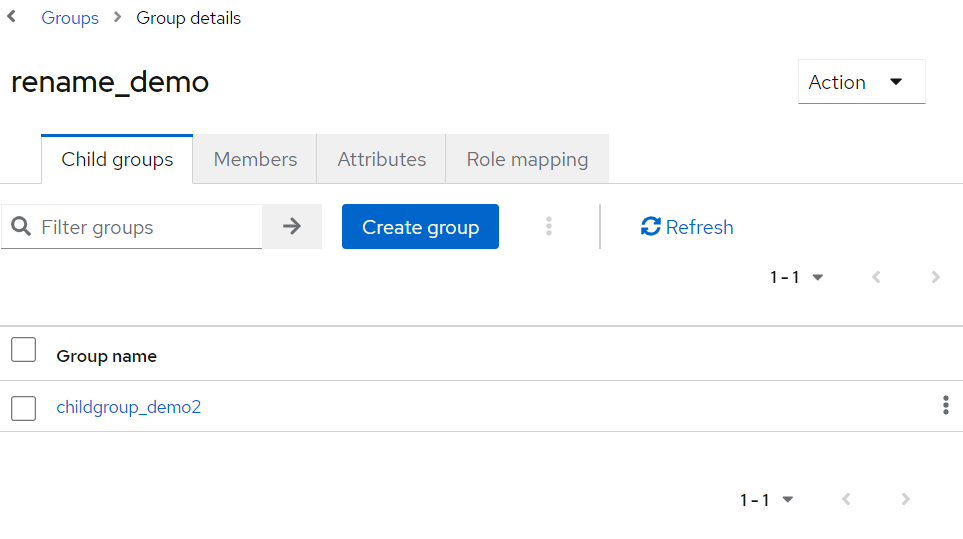The width and height of the screenshot is (963, 539).
Task: Check the childgroup_demo2 row checkbox
Action: (23, 407)
